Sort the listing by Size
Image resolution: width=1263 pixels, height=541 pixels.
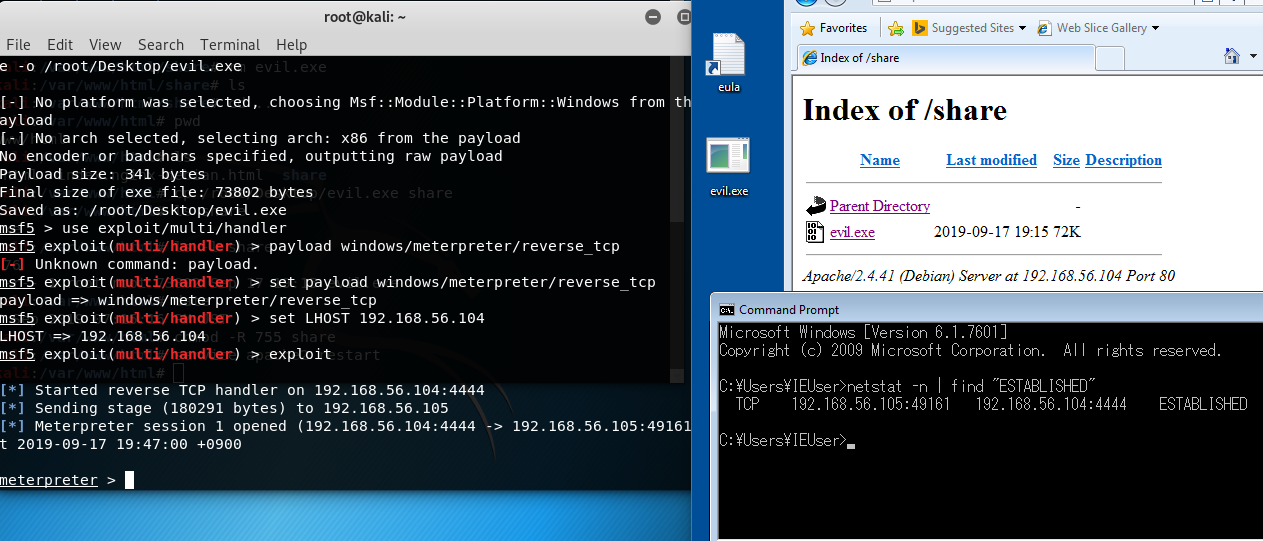coord(1066,160)
